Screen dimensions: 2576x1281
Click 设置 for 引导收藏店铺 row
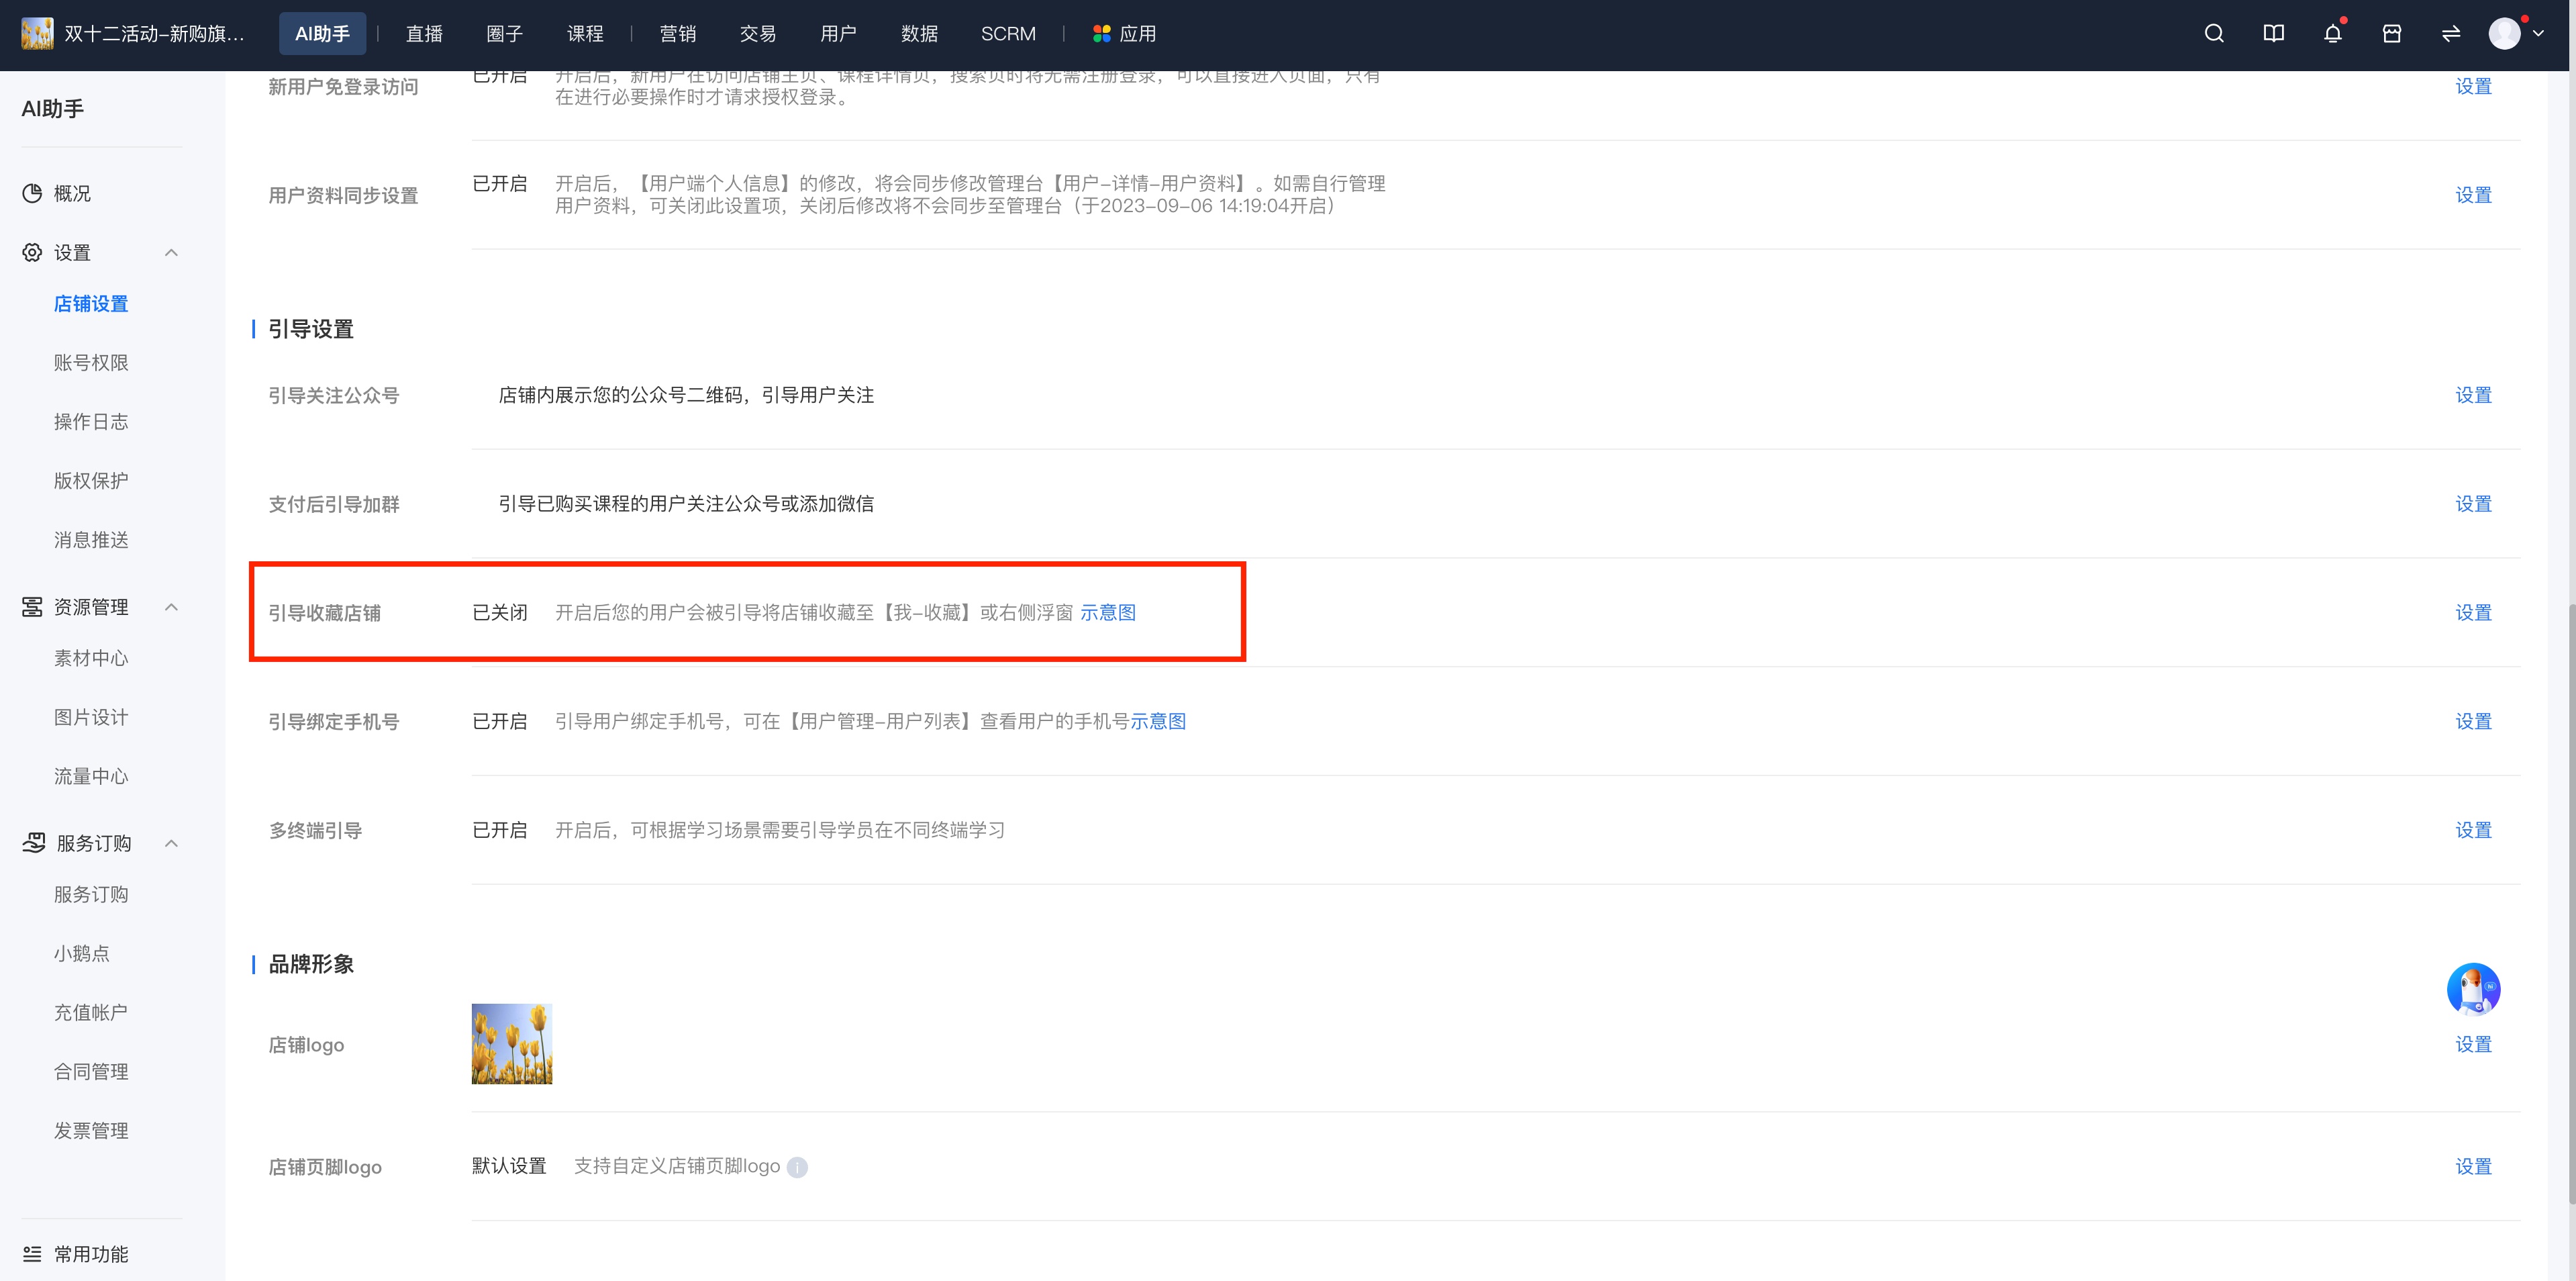pos(2473,612)
